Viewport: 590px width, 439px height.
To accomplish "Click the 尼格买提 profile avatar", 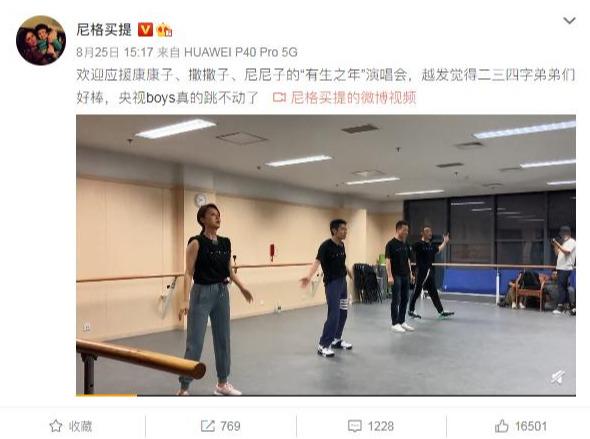I will [x=41, y=40].
